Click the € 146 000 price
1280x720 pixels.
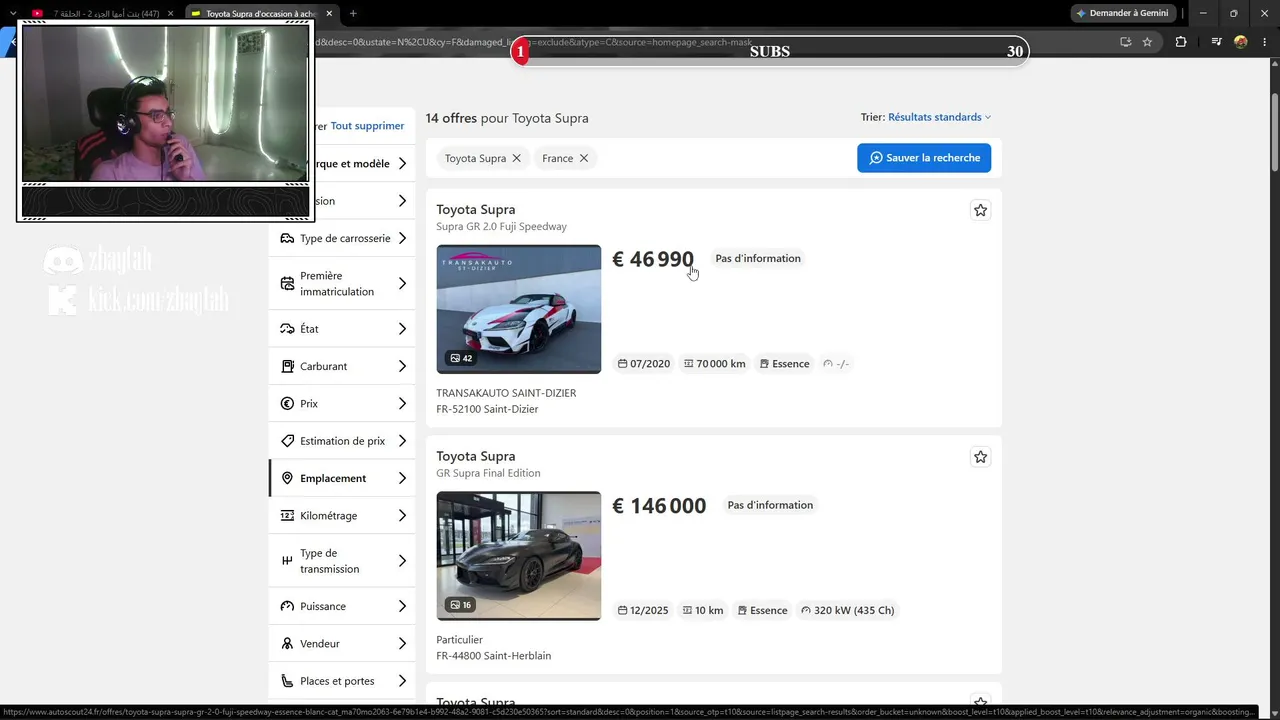[659, 506]
